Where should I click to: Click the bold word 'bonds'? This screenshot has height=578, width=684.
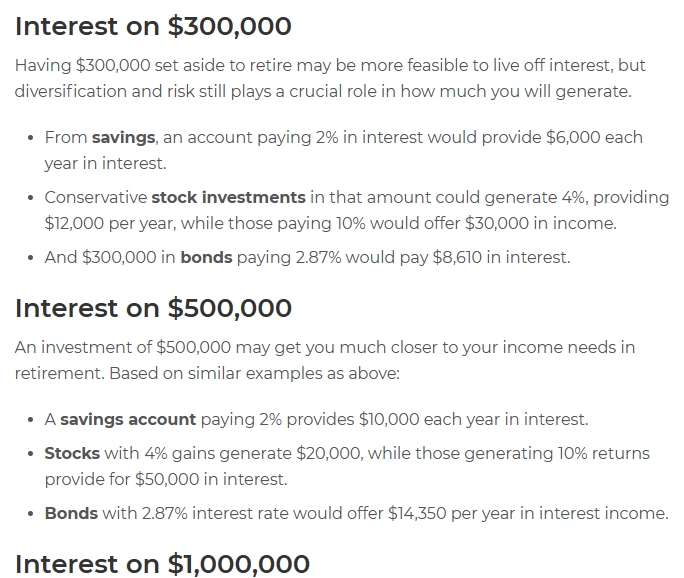point(206,257)
